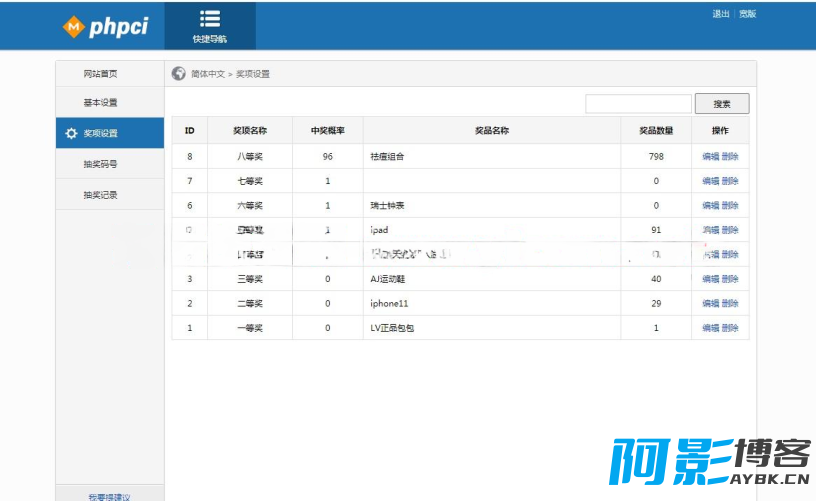Open 抽奖记录 in the sidebar
Viewport: 816px width, 501px height.
[100, 195]
